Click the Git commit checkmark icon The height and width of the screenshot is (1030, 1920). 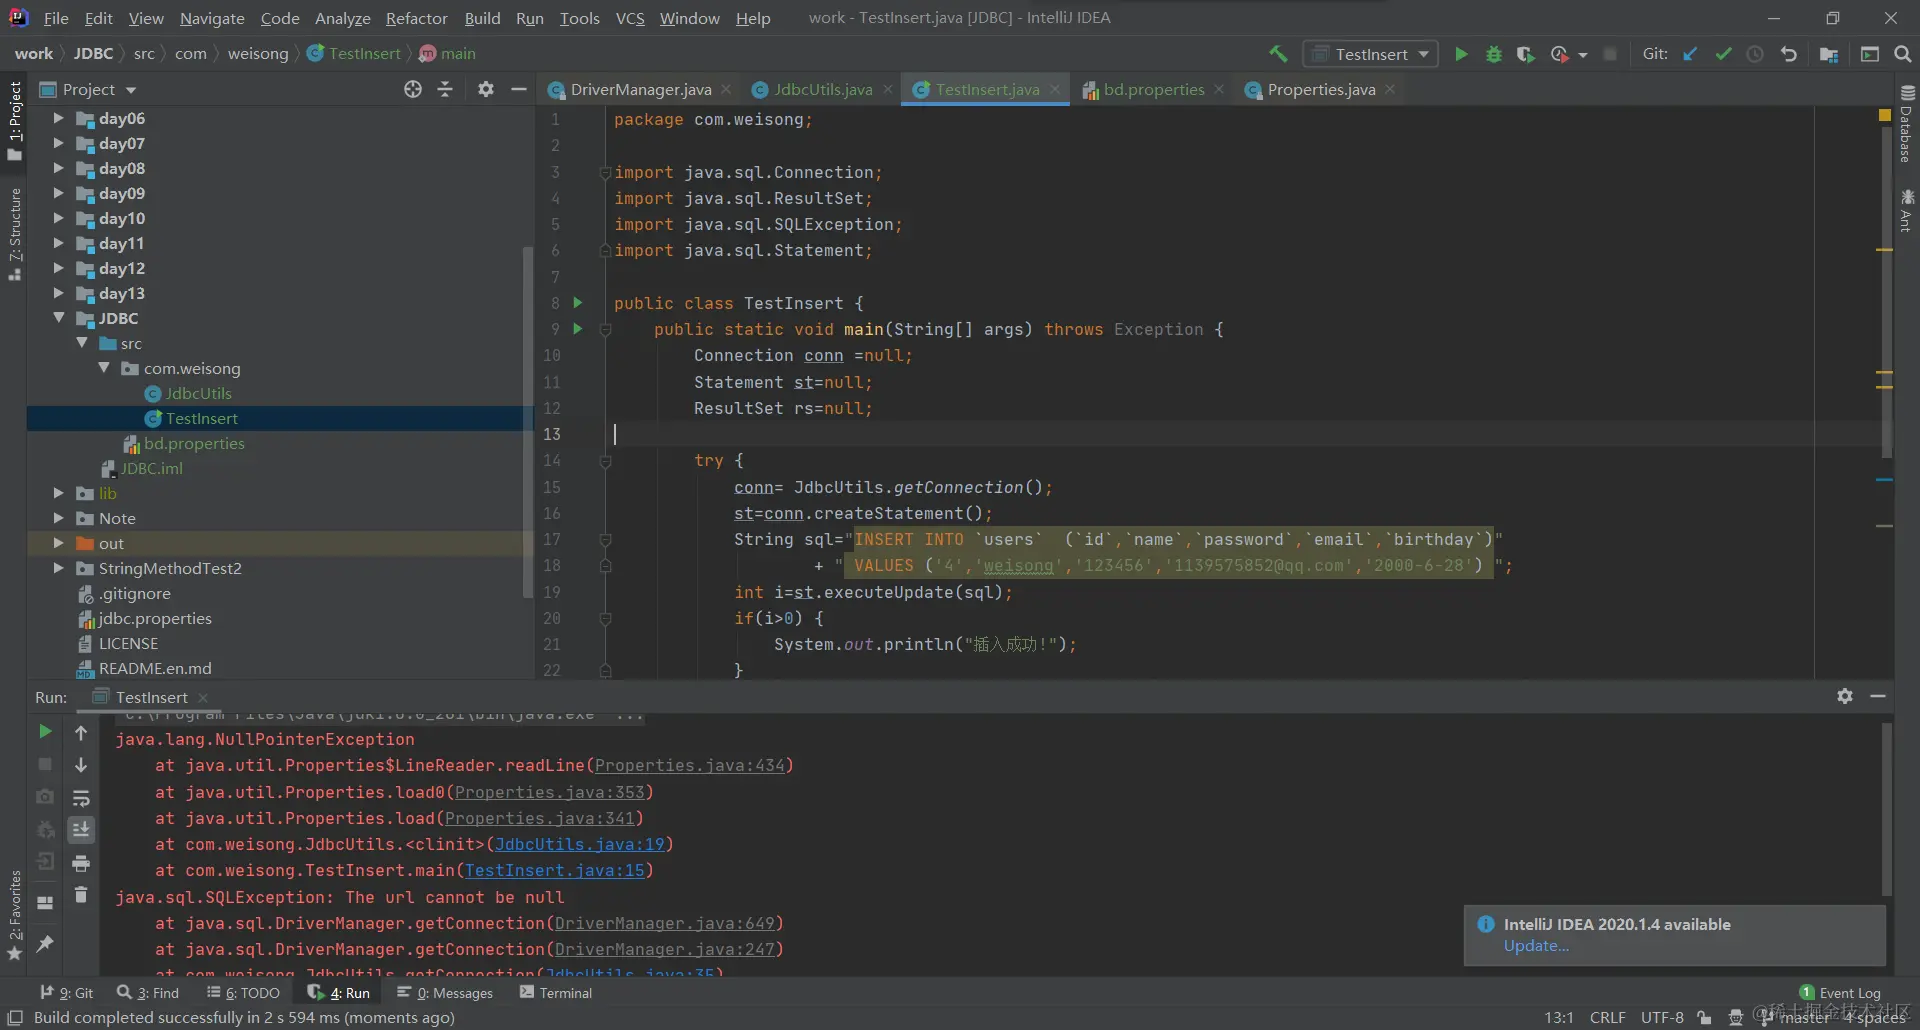pos(1723,54)
